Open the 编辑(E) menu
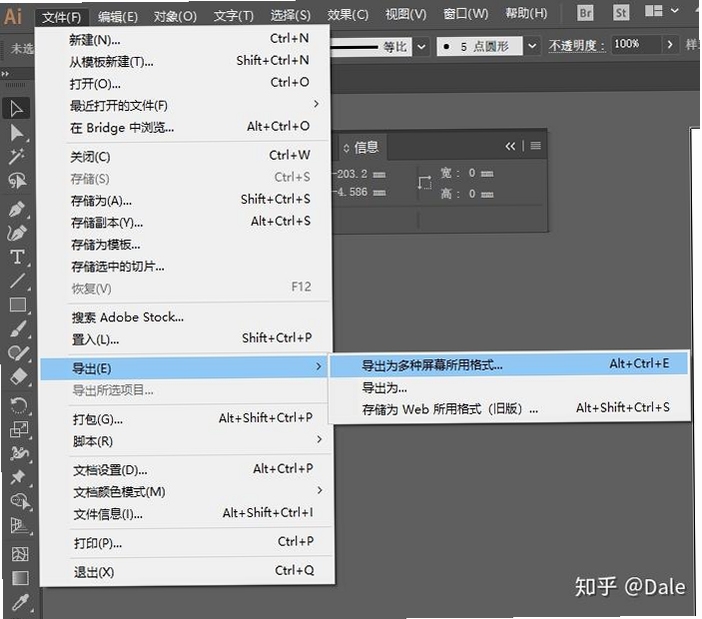The width and height of the screenshot is (702, 619). [x=118, y=17]
